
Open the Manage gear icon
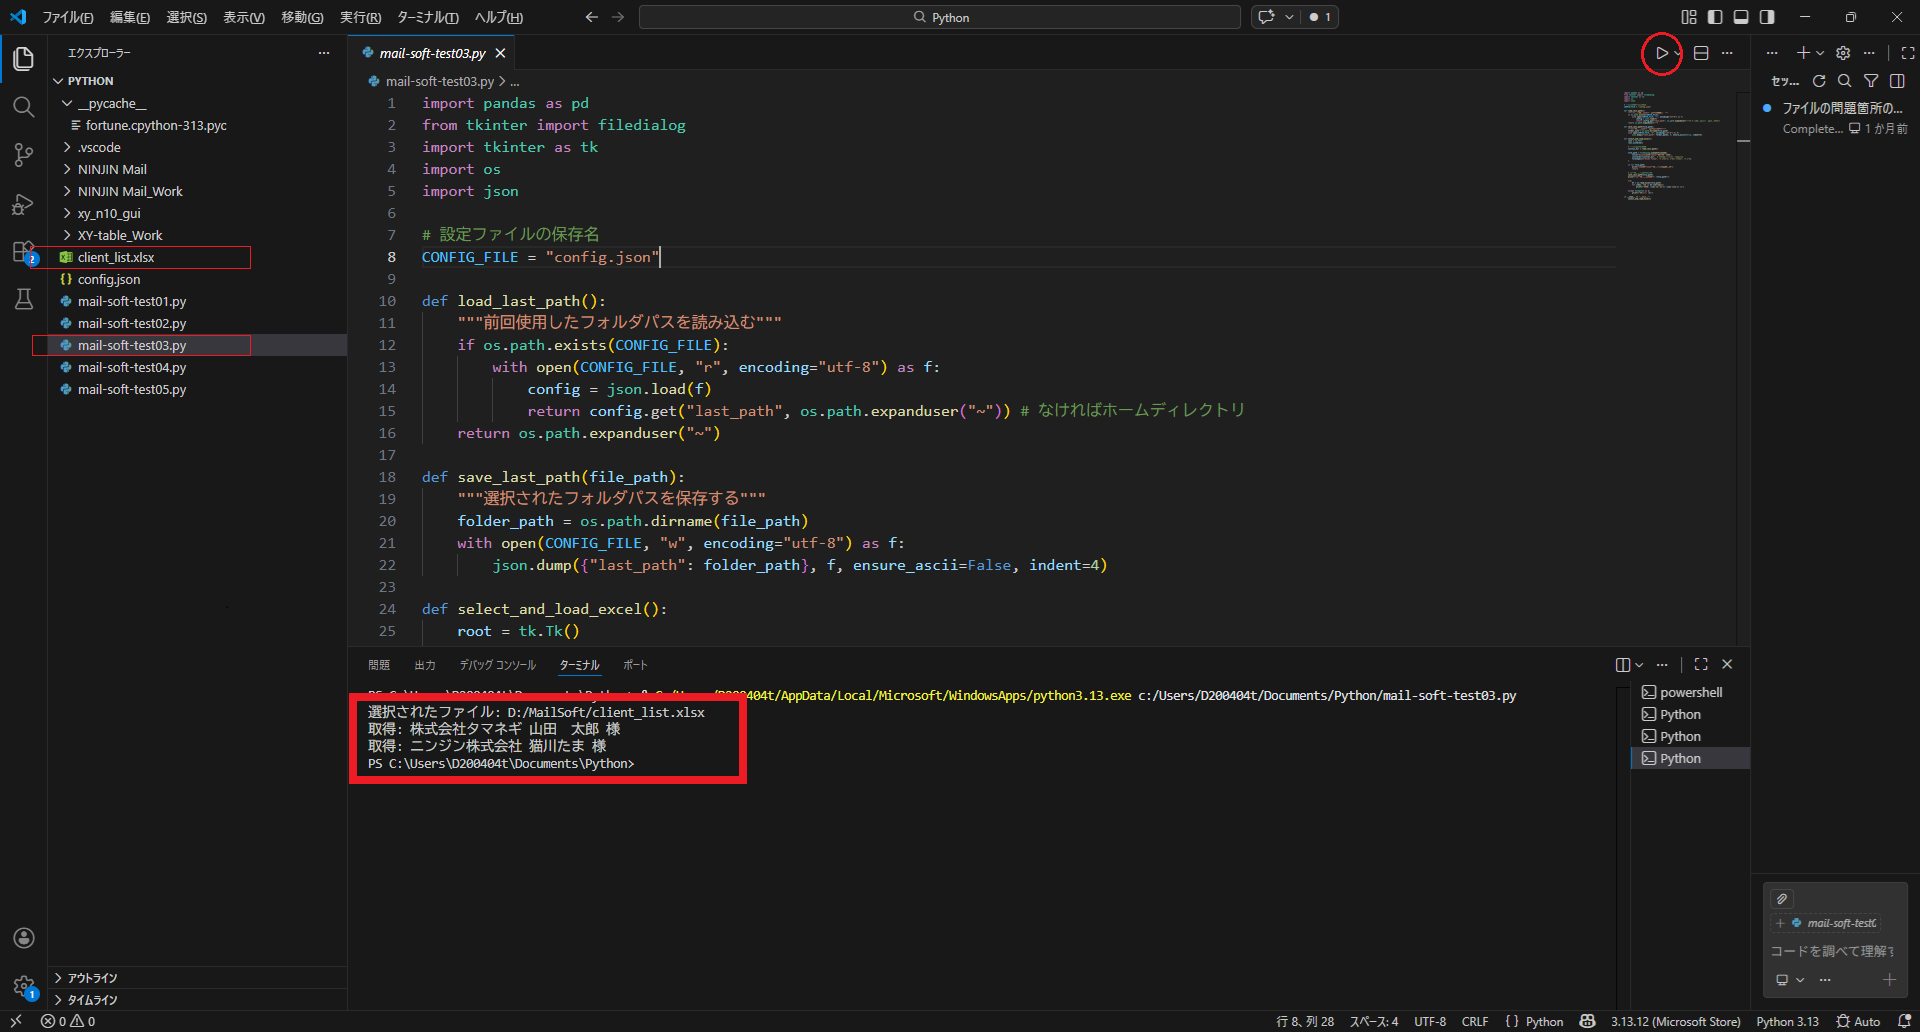point(23,986)
